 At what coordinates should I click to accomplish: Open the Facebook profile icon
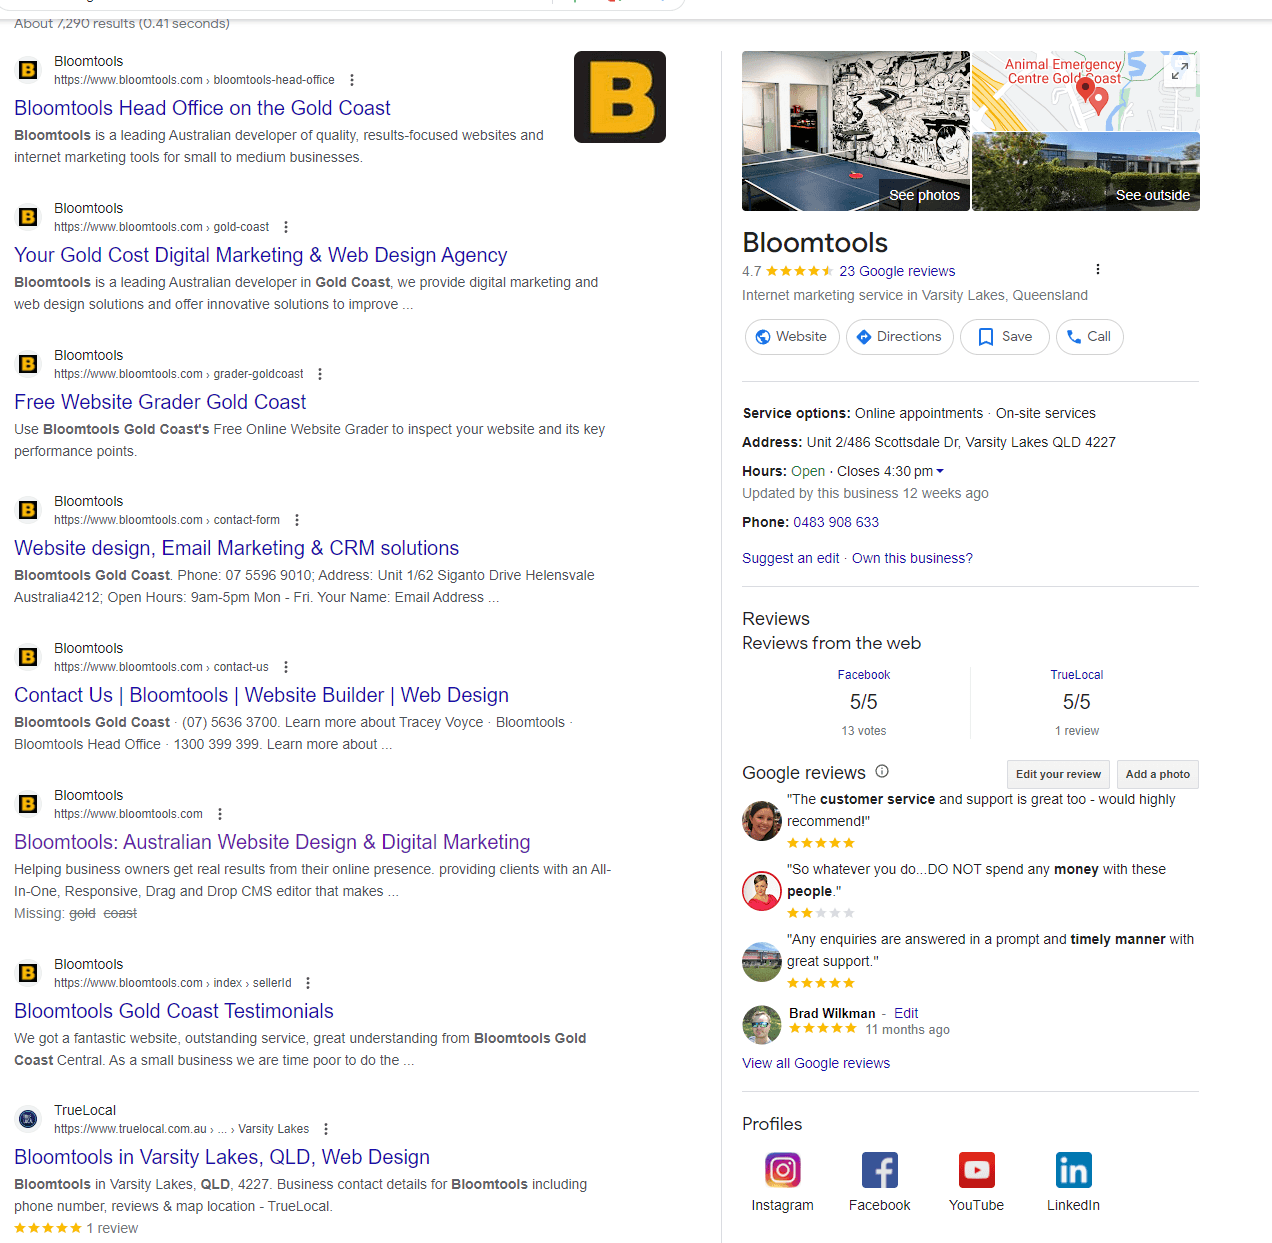[x=879, y=1170]
